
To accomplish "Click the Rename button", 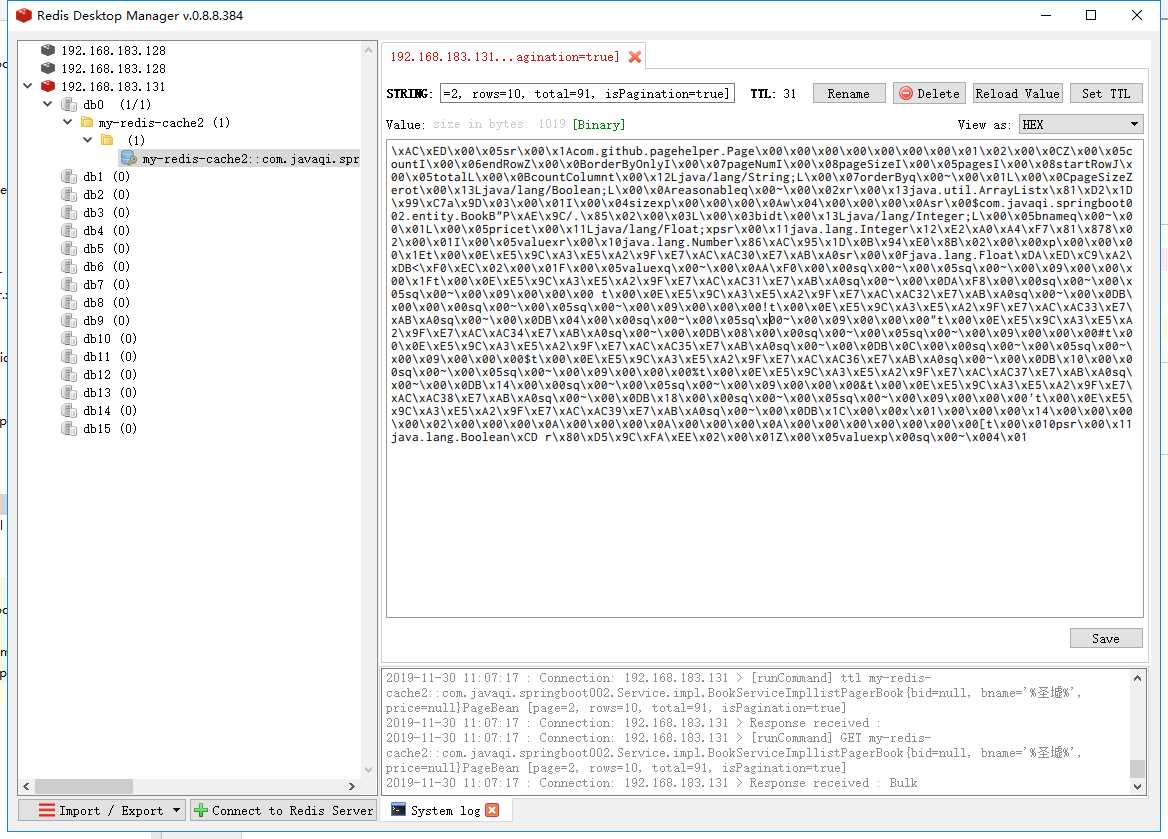I will click(848, 93).
